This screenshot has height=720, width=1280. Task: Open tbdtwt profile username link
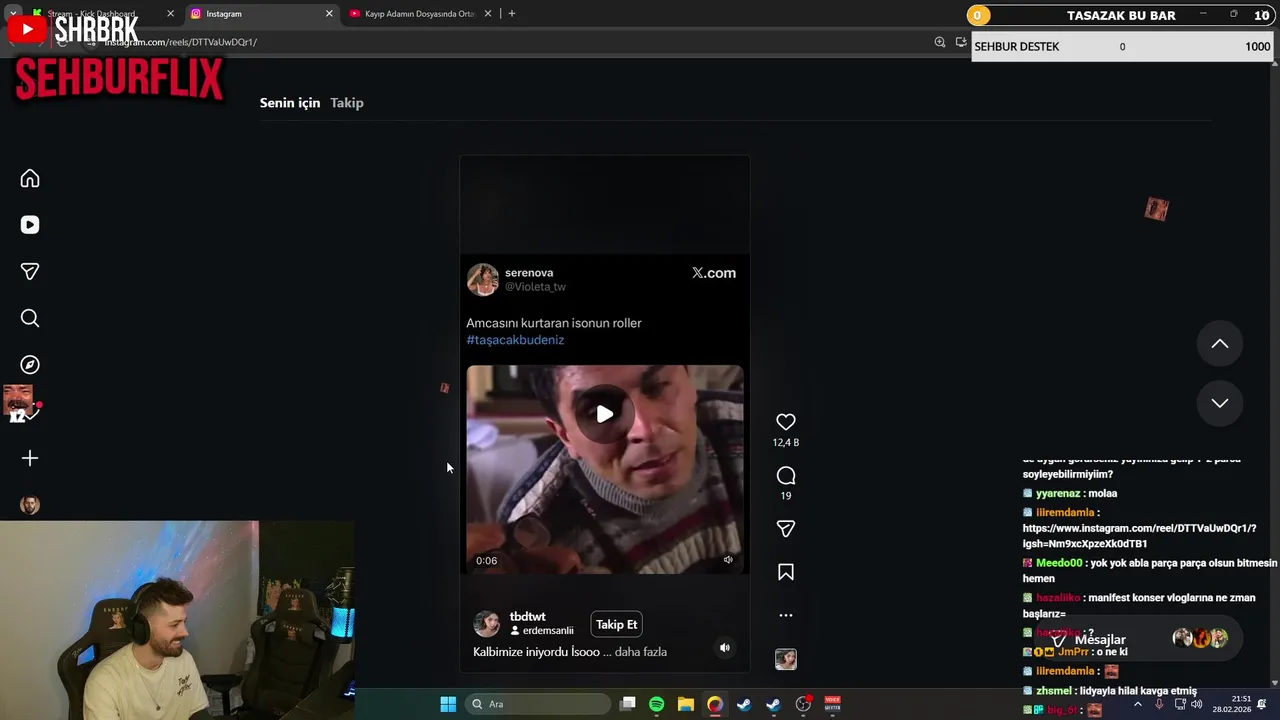coord(527,617)
